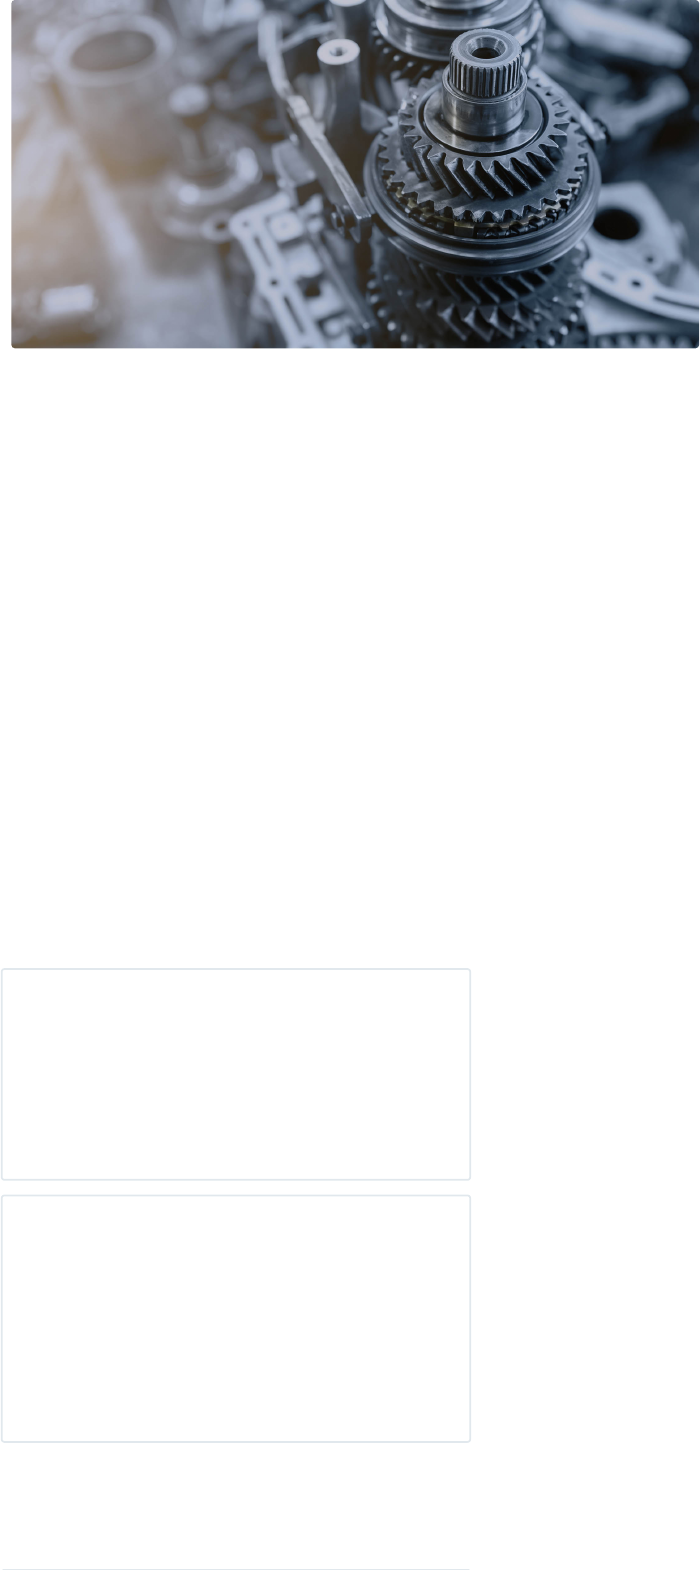This screenshot has height=1570, width=700.
Task: Click the gearbox hero image
Action: point(355,174)
